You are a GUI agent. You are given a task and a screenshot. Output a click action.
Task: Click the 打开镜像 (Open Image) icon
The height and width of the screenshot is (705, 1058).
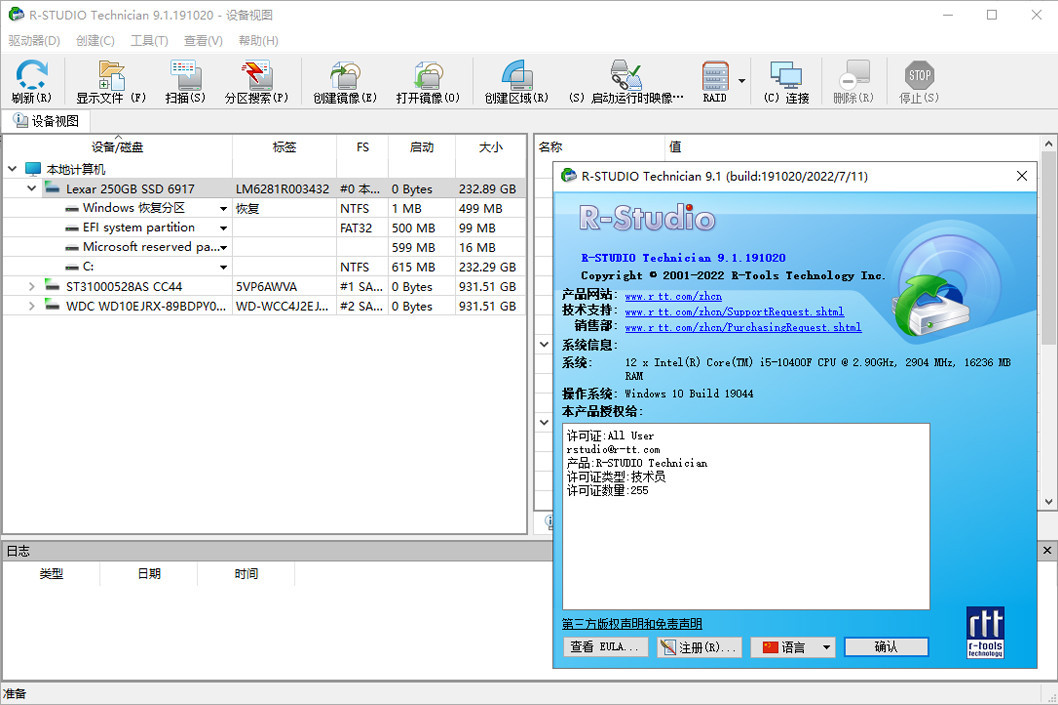(427, 80)
